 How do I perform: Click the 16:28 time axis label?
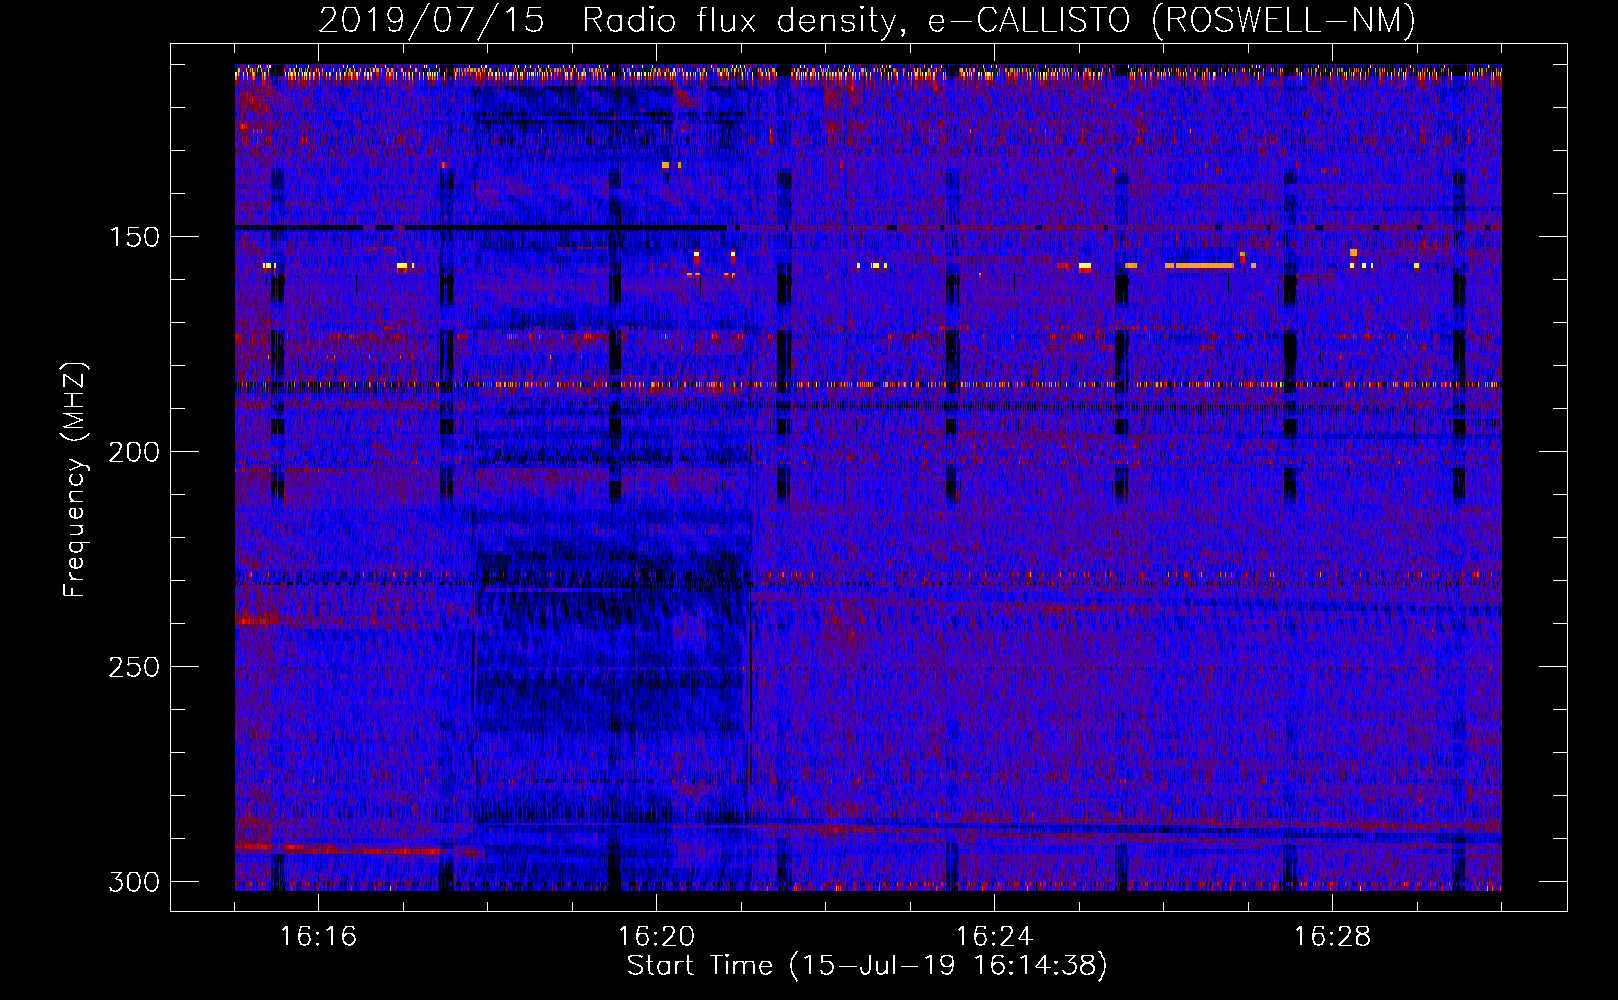point(1332,937)
